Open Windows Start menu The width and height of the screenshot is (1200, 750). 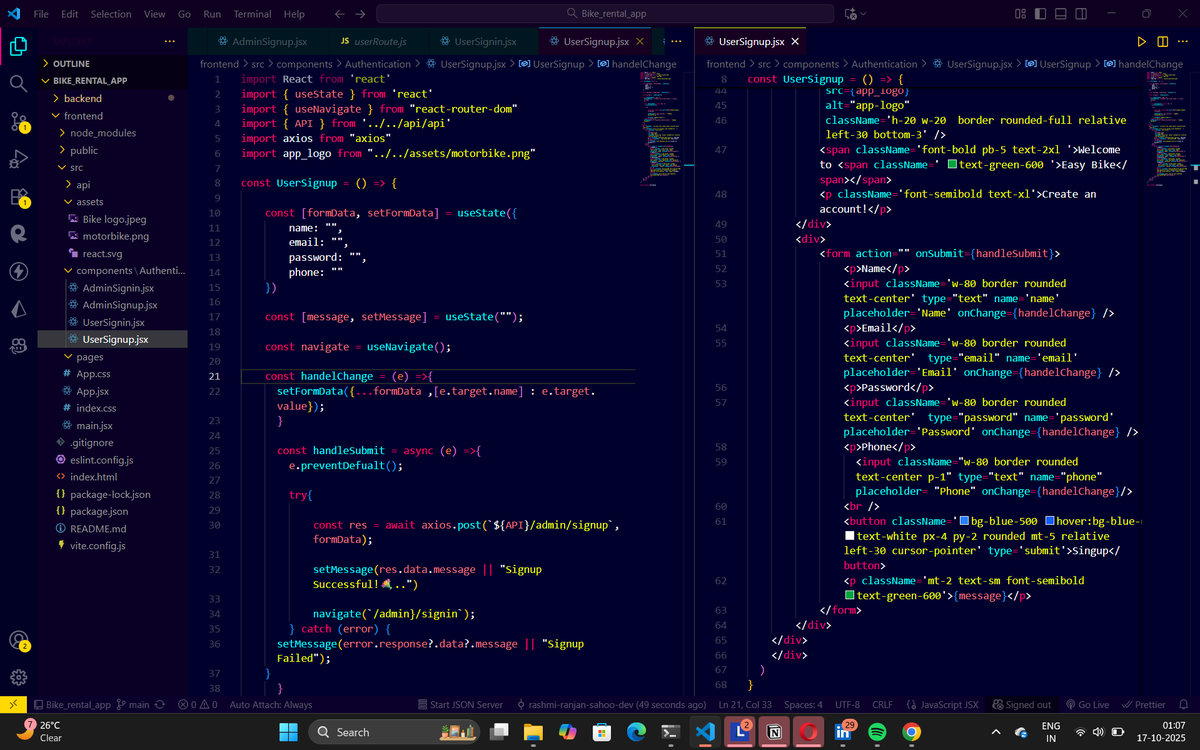point(288,732)
